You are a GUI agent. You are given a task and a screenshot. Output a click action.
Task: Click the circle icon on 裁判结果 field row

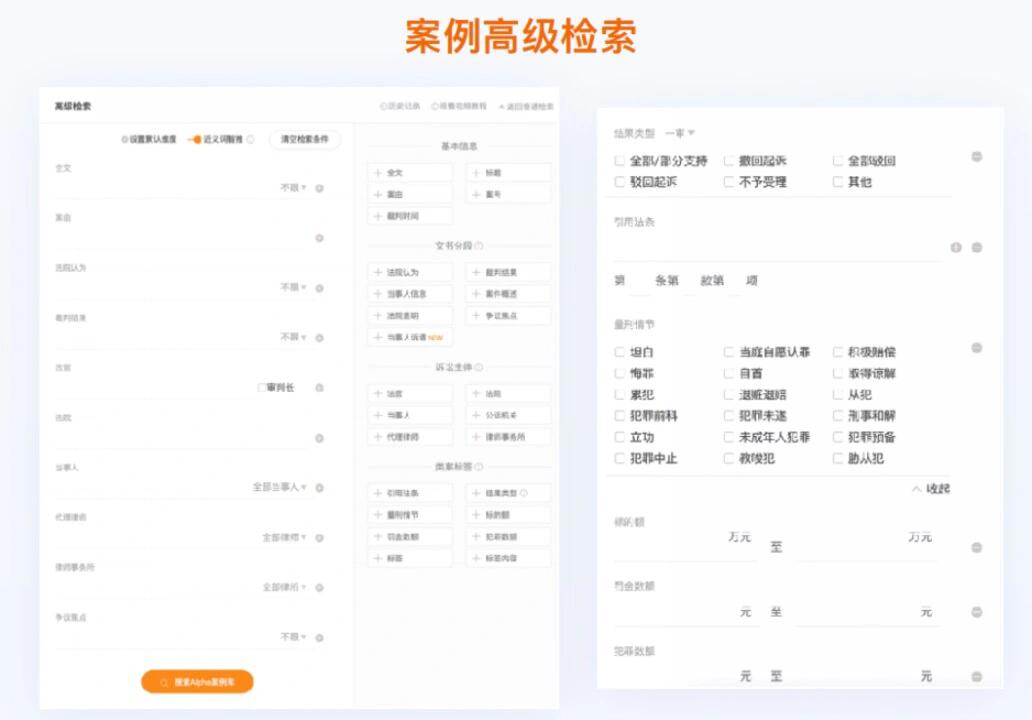coord(319,338)
